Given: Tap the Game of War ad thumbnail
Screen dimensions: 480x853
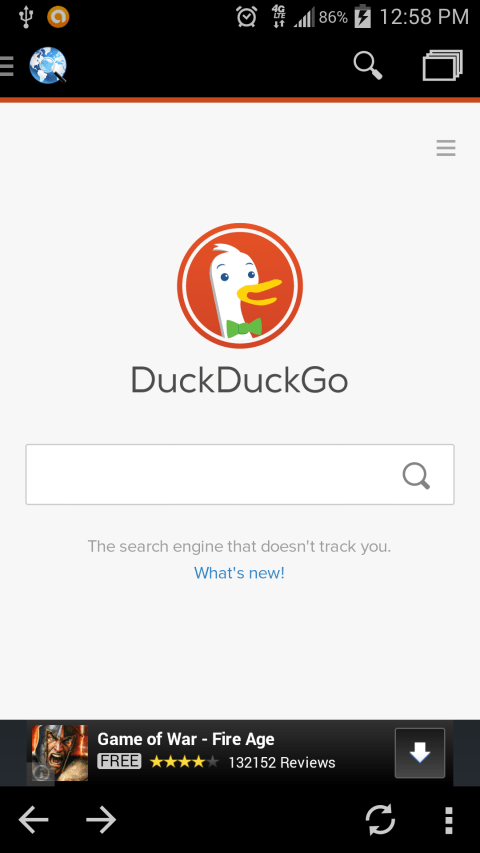Looking at the screenshot, I should [60, 753].
